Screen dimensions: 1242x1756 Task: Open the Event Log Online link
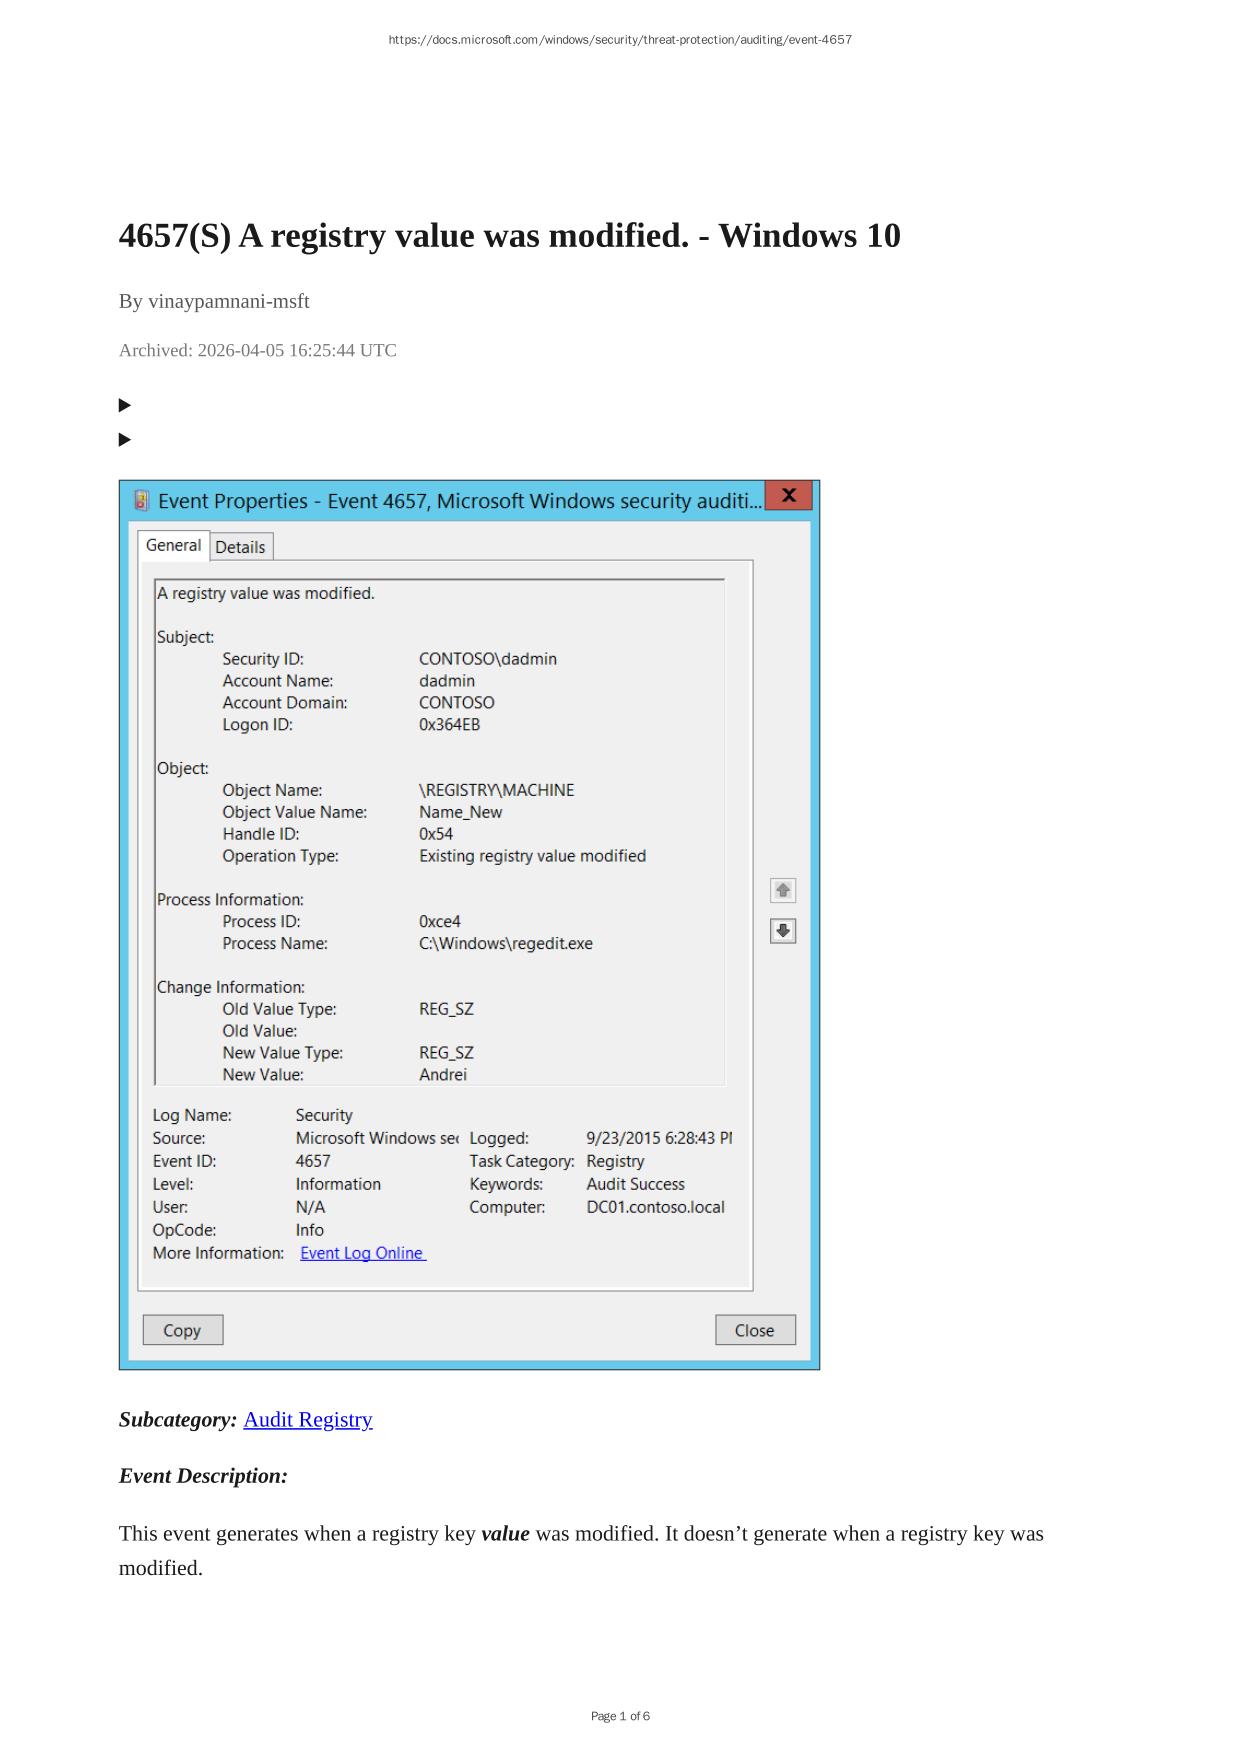click(x=363, y=1253)
